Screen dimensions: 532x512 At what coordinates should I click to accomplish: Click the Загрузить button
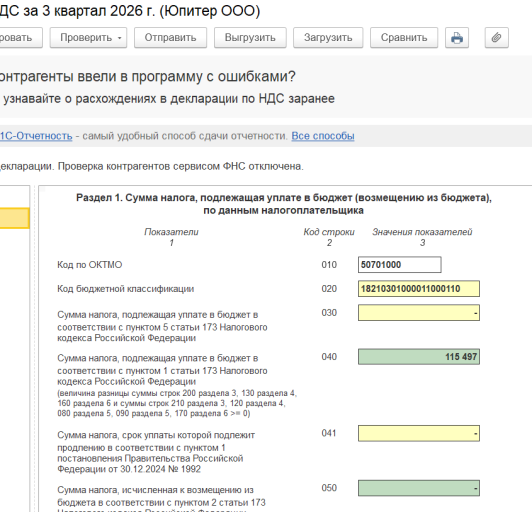click(328, 38)
